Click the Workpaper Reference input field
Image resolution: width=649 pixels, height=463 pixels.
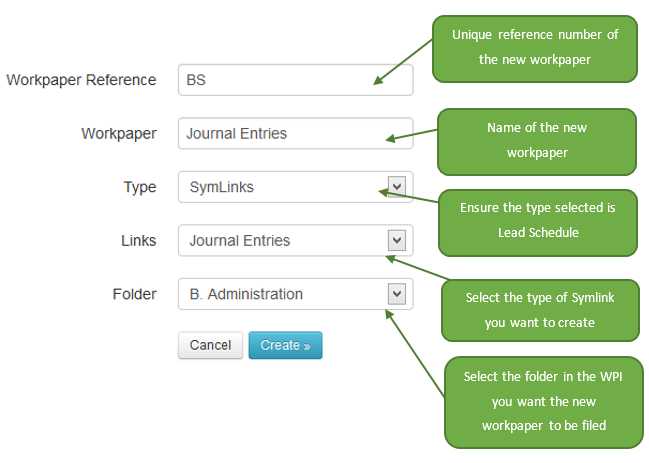tap(294, 80)
